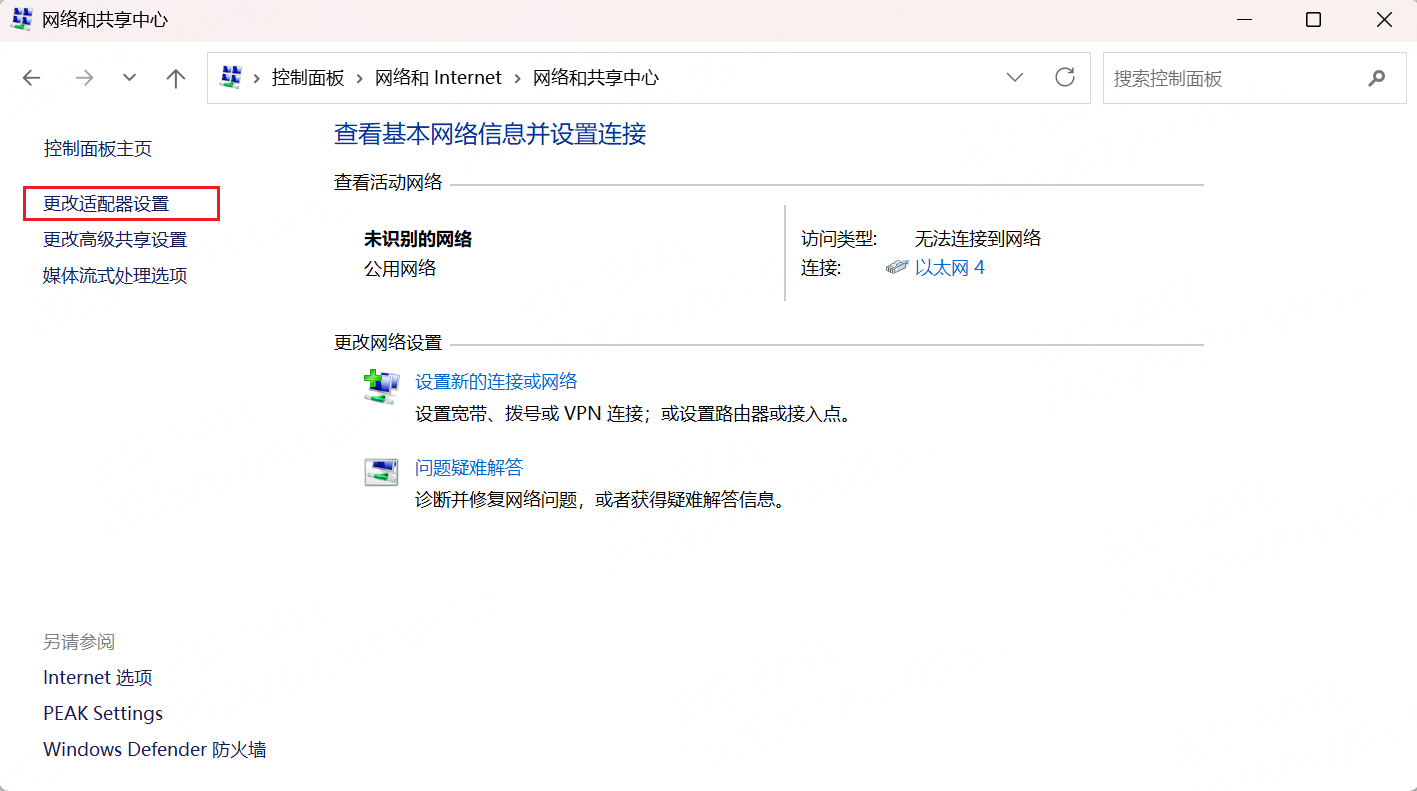
Task: Select 网络和 Internet in the breadcrumb
Action: coord(438,78)
